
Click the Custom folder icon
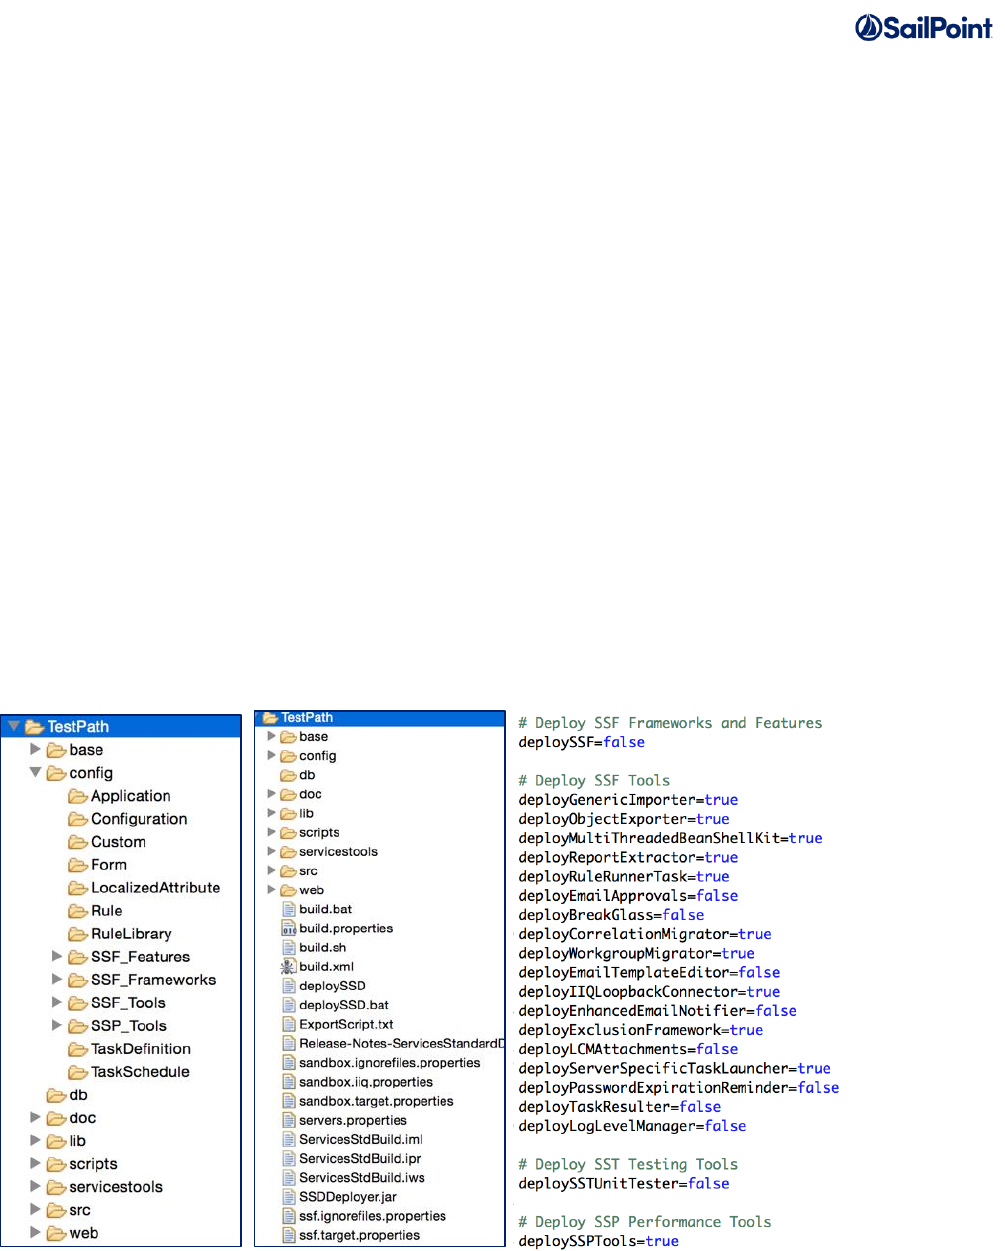78,842
